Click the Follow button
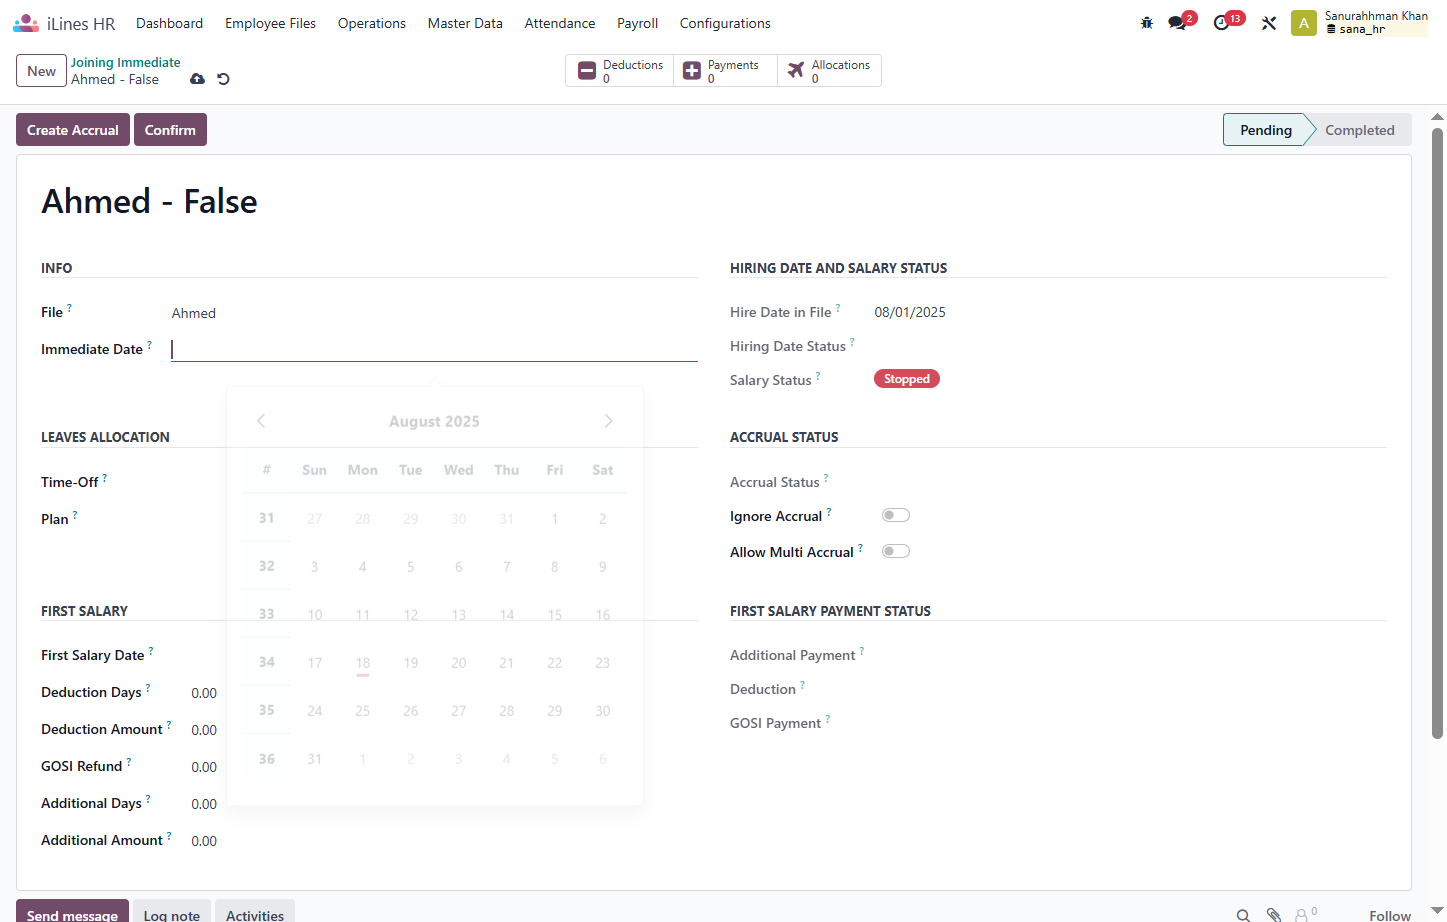Image resolution: width=1447 pixels, height=922 pixels. pyautogui.click(x=1390, y=915)
